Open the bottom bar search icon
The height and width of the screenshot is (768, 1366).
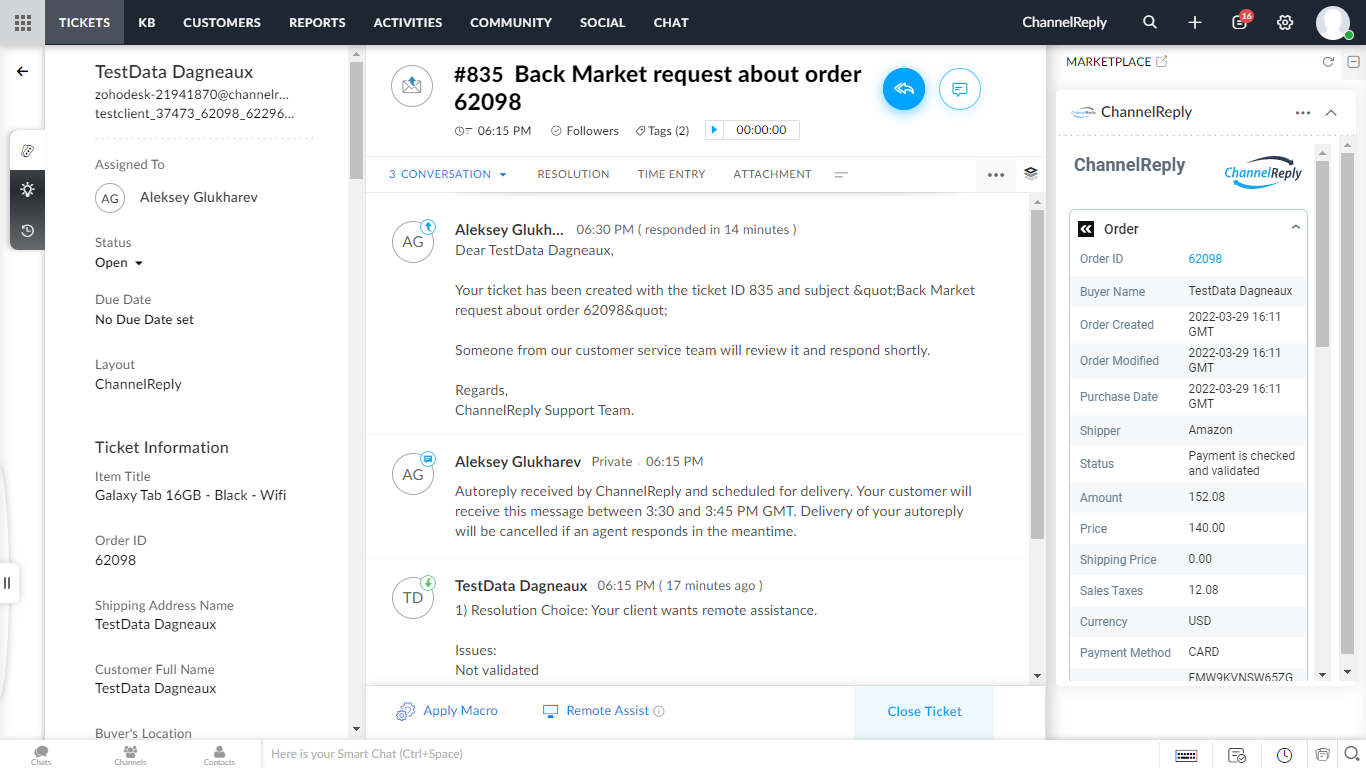1351,754
